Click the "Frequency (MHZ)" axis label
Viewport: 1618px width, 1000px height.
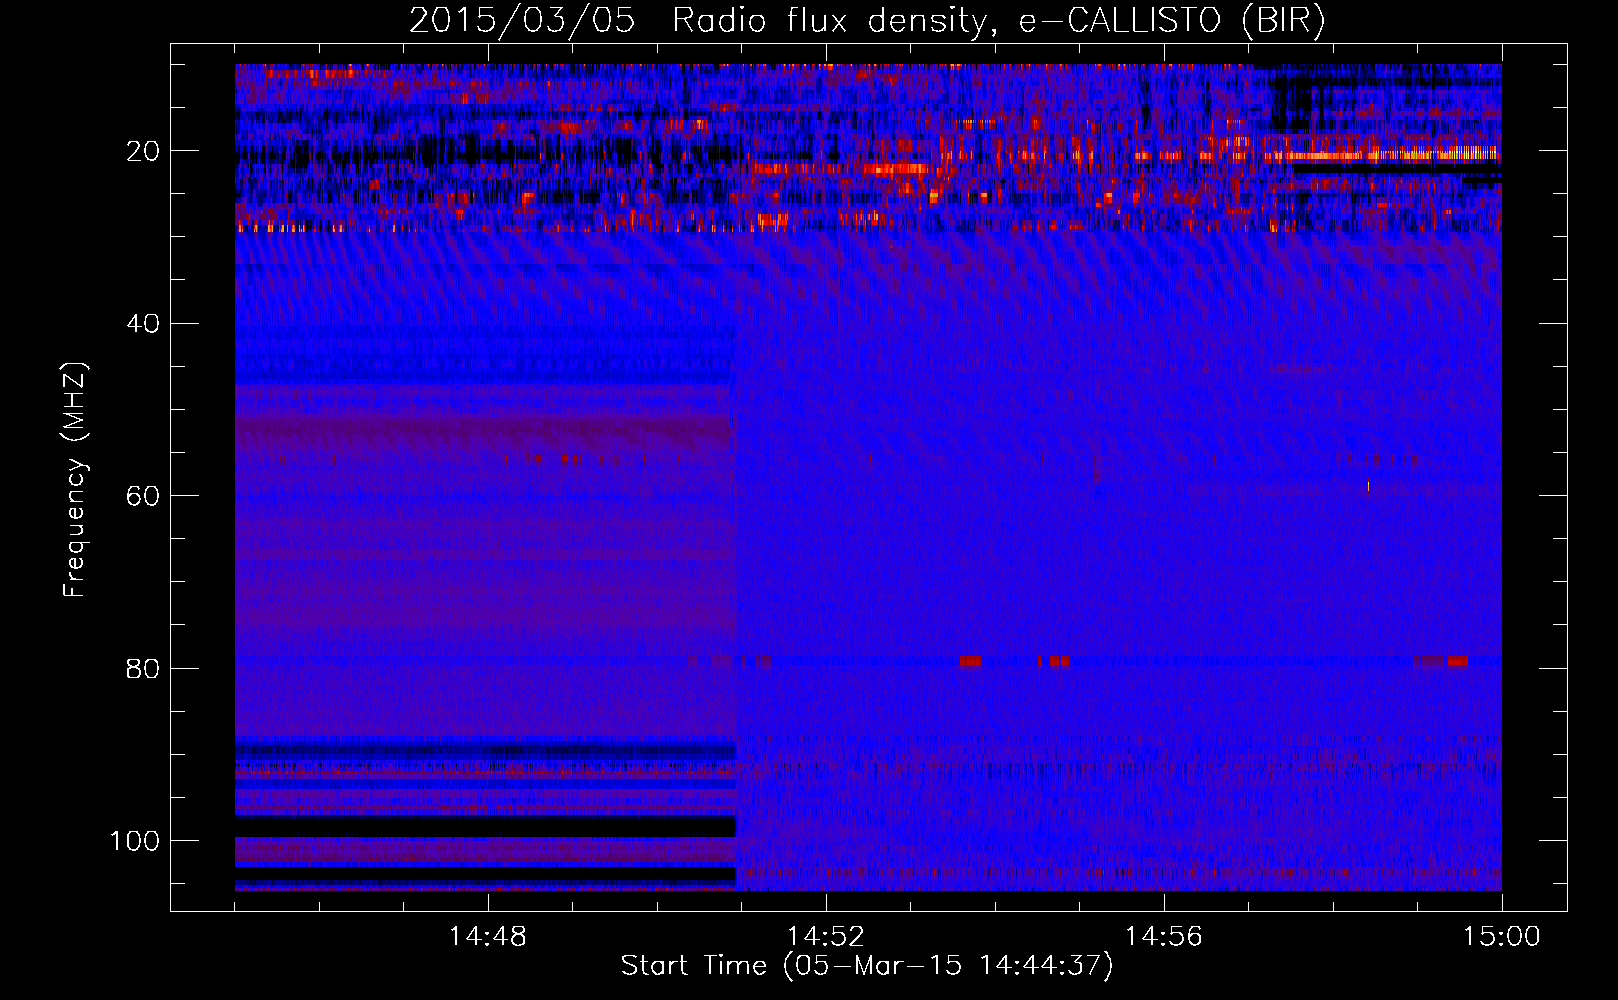pyautogui.click(x=76, y=479)
